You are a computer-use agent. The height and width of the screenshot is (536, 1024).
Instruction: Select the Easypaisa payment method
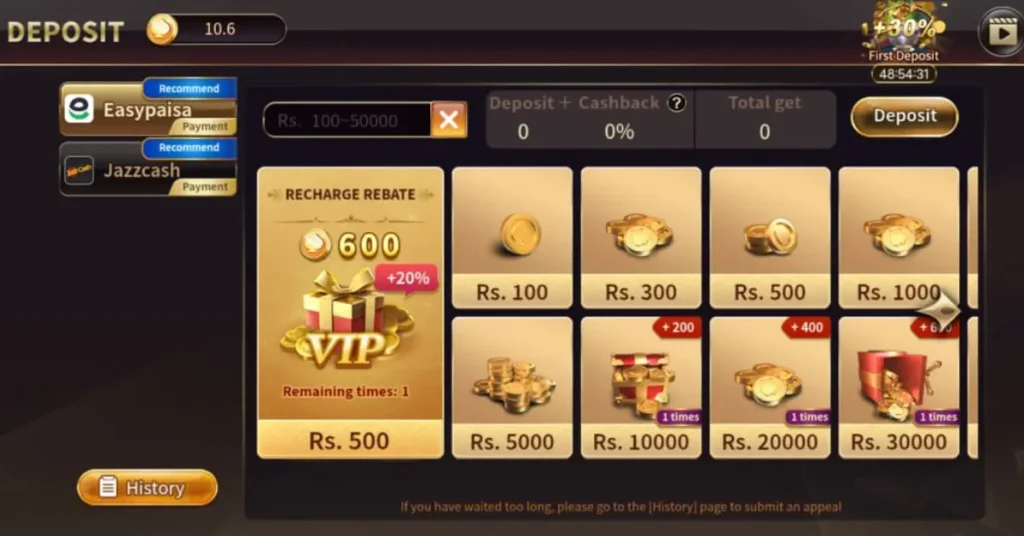pos(148,108)
